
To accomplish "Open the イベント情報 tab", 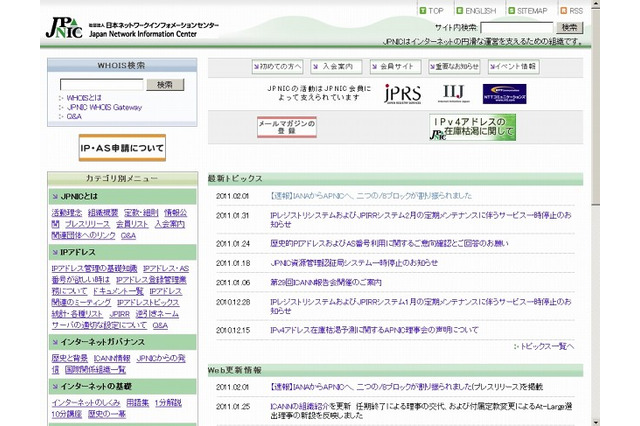I will tap(513, 67).
